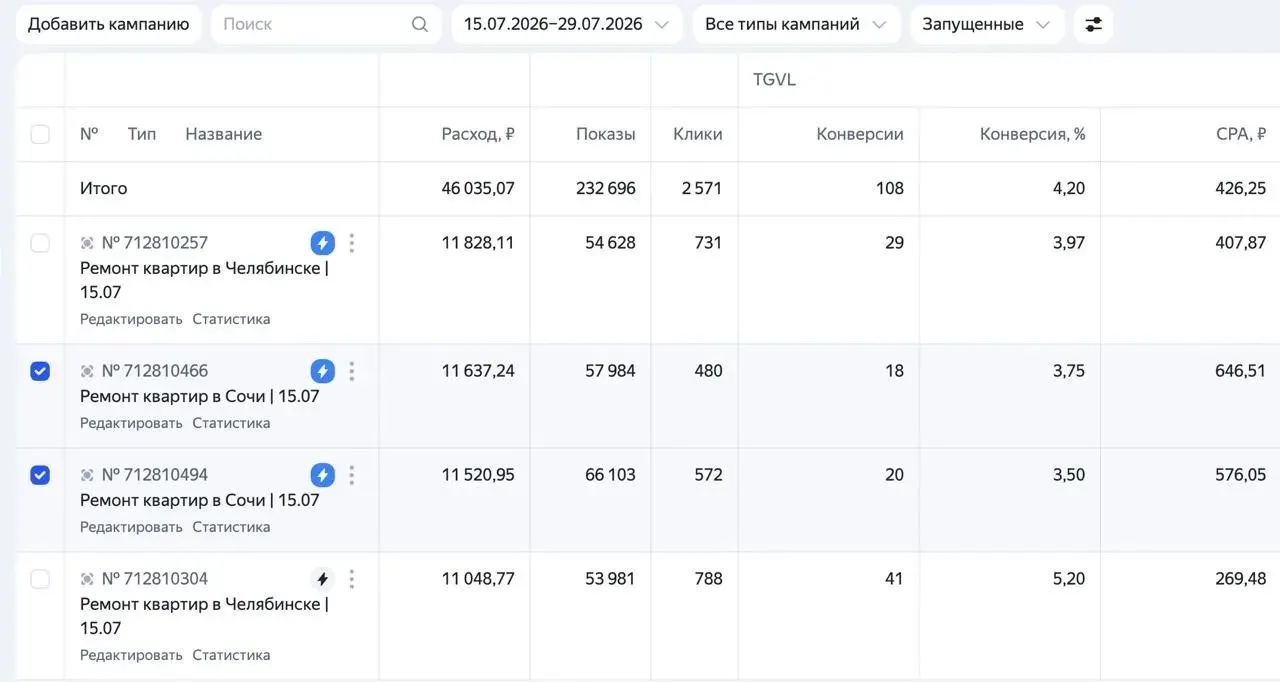Check the box for campaign 712810304
Image resolution: width=1280 pixels, height=682 pixels.
tap(40, 579)
